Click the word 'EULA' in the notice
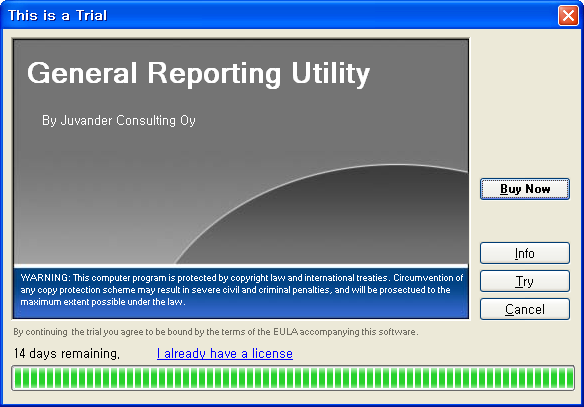Viewport: 584px width, 407px height. point(286,332)
